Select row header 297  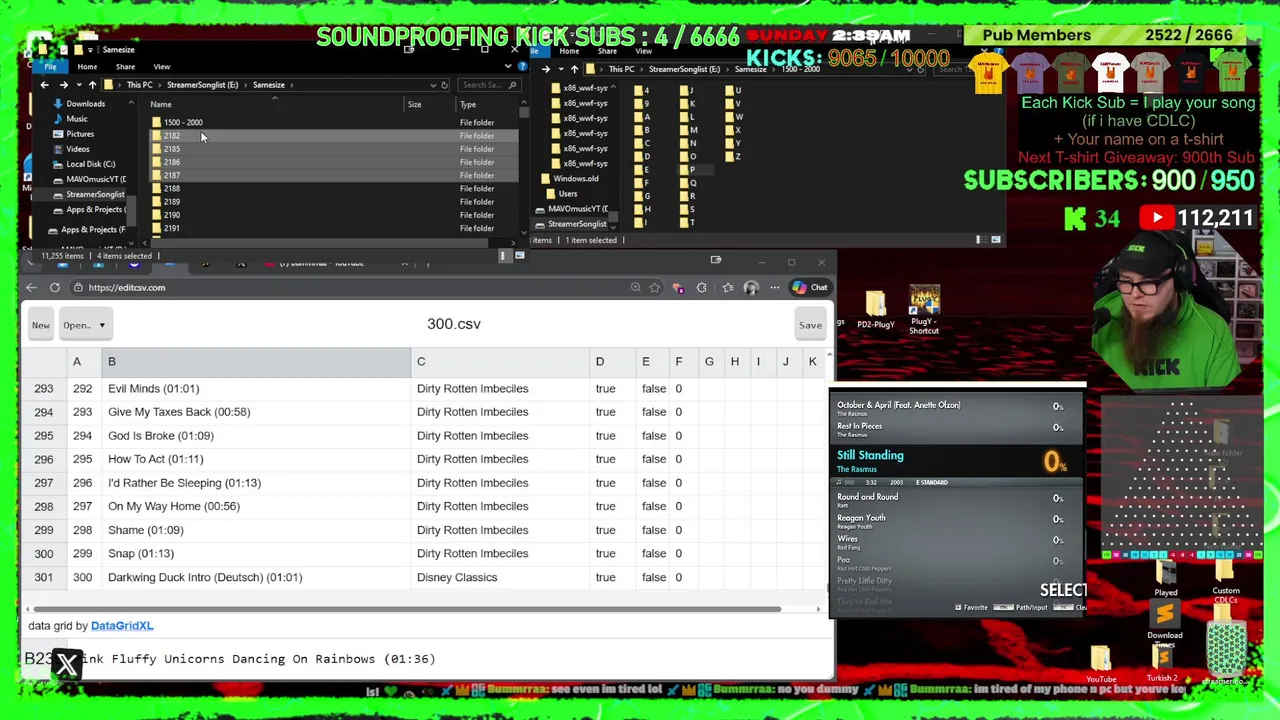tap(43, 483)
